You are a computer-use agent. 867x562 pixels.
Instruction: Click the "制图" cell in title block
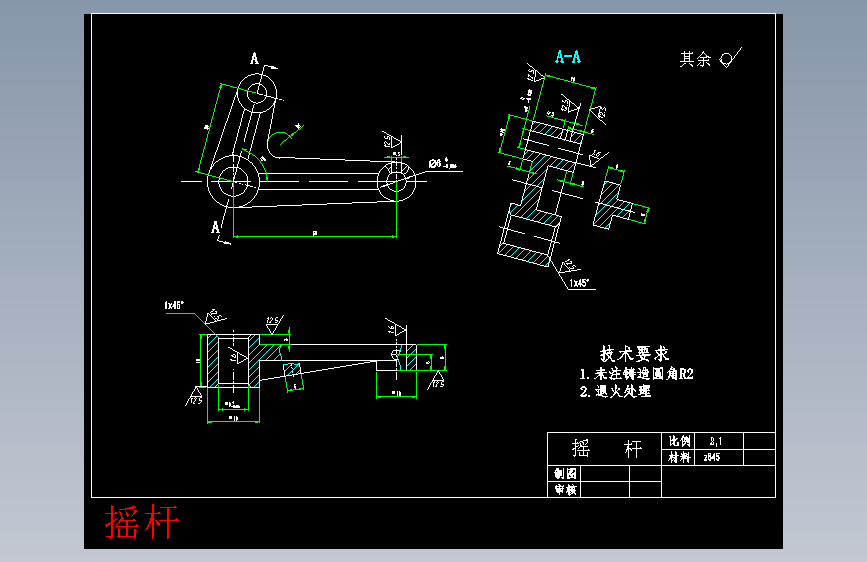(565, 473)
